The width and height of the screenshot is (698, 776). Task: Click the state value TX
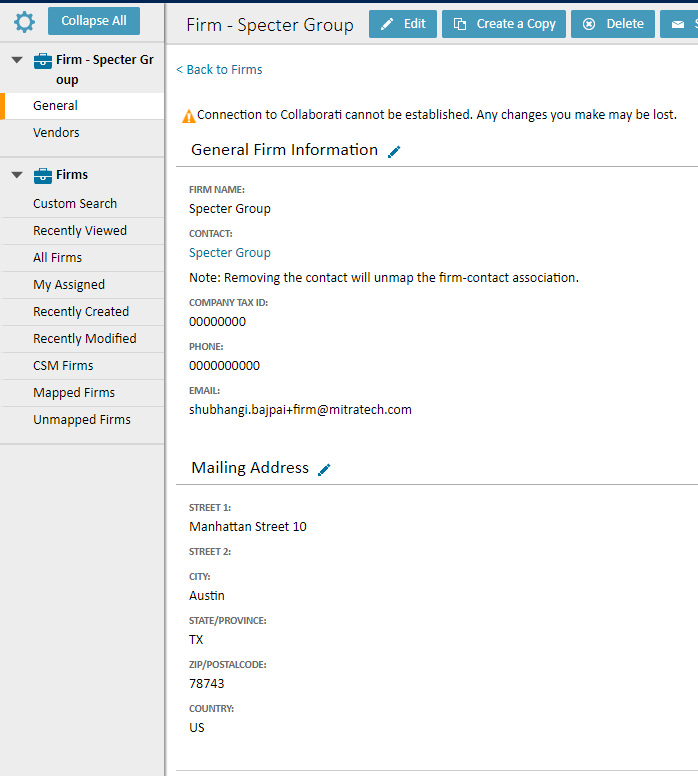(x=196, y=639)
